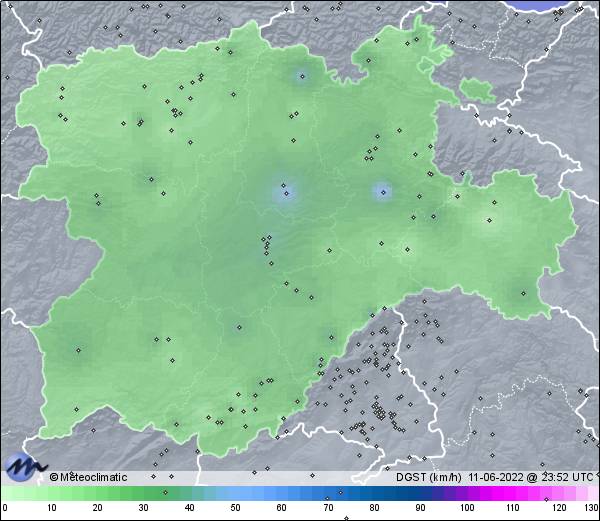The image size is (600, 521).
Task: Click the scale label 80
Action: pyautogui.click(x=375, y=508)
